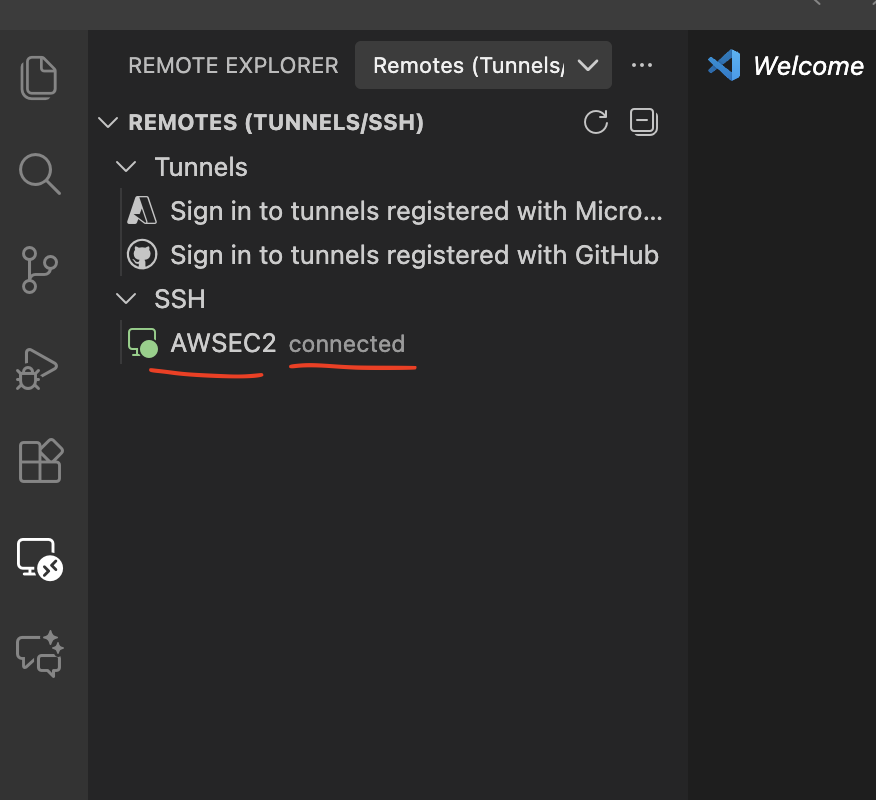The height and width of the screenshot is (800, 876).
Task: Click the green connected status dot on AWSEC2
Action: coord(147,348)
